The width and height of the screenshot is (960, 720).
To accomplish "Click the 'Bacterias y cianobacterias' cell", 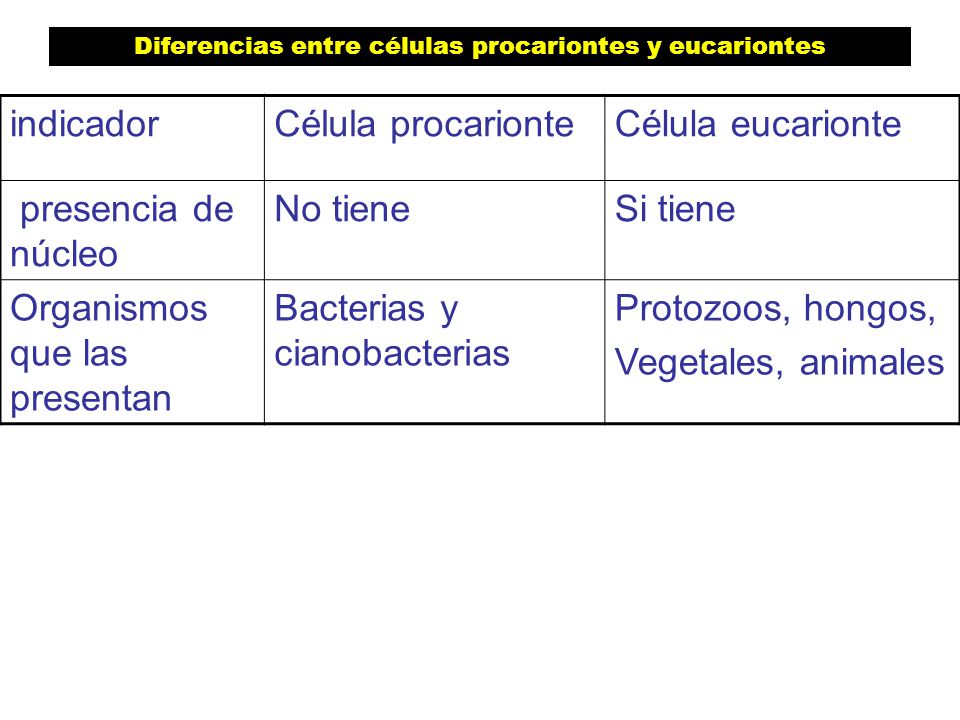I will coord(435,351).
